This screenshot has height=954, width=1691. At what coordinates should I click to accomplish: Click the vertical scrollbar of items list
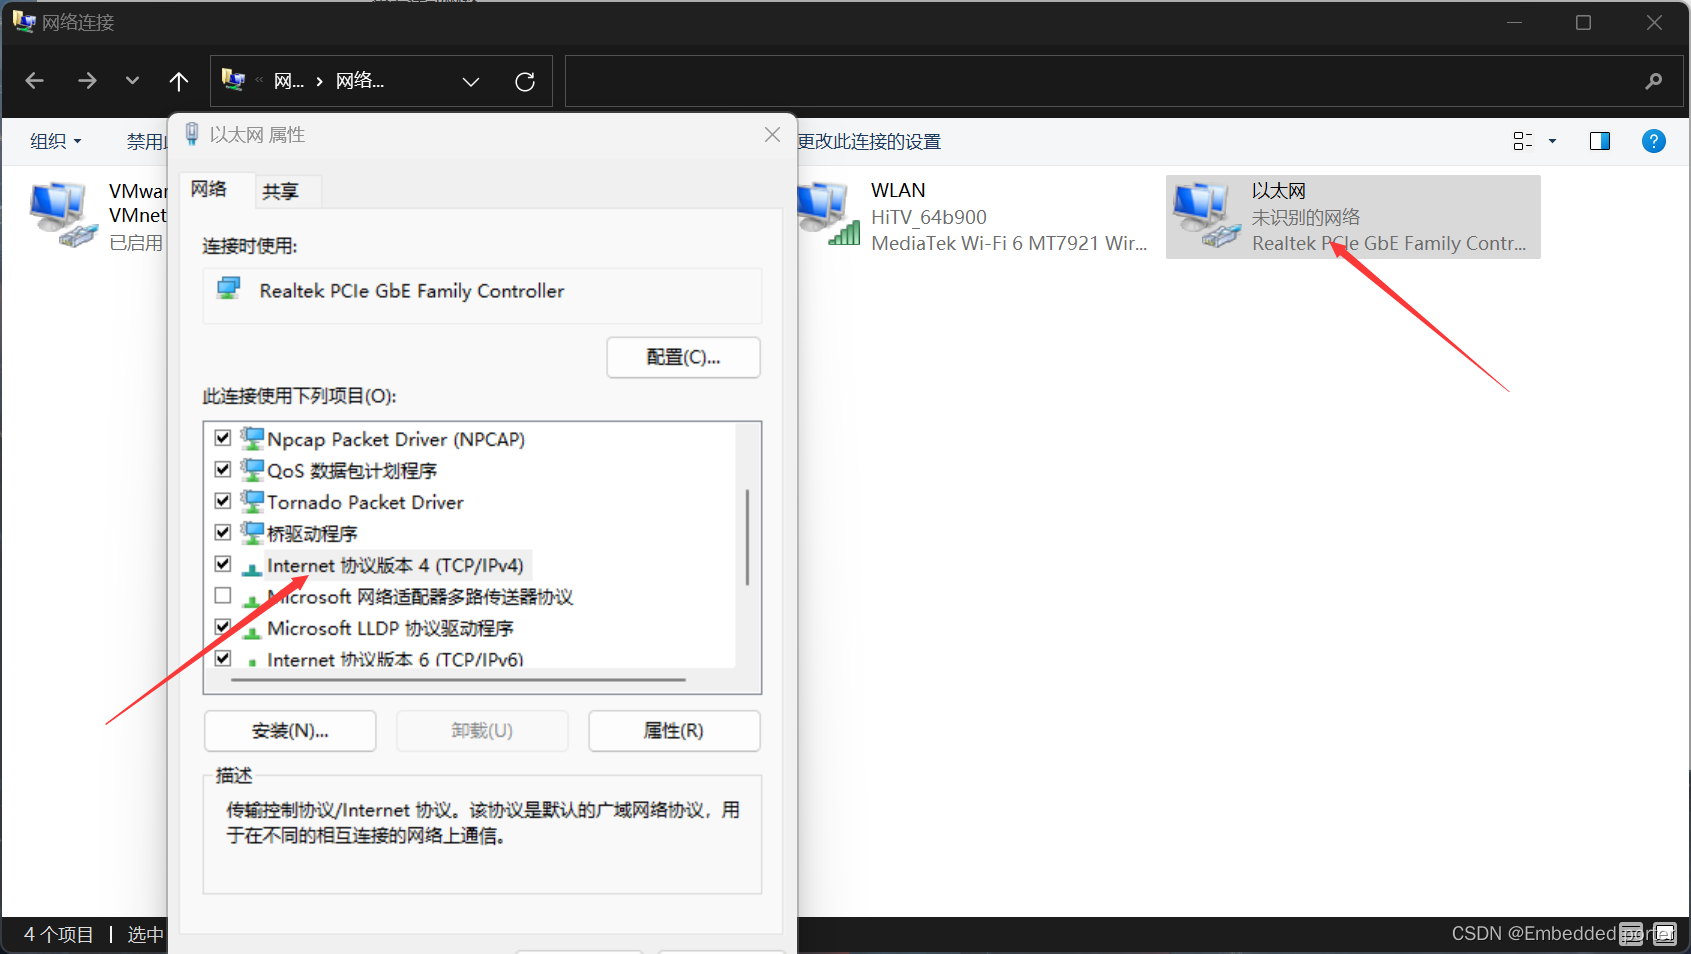747,538
